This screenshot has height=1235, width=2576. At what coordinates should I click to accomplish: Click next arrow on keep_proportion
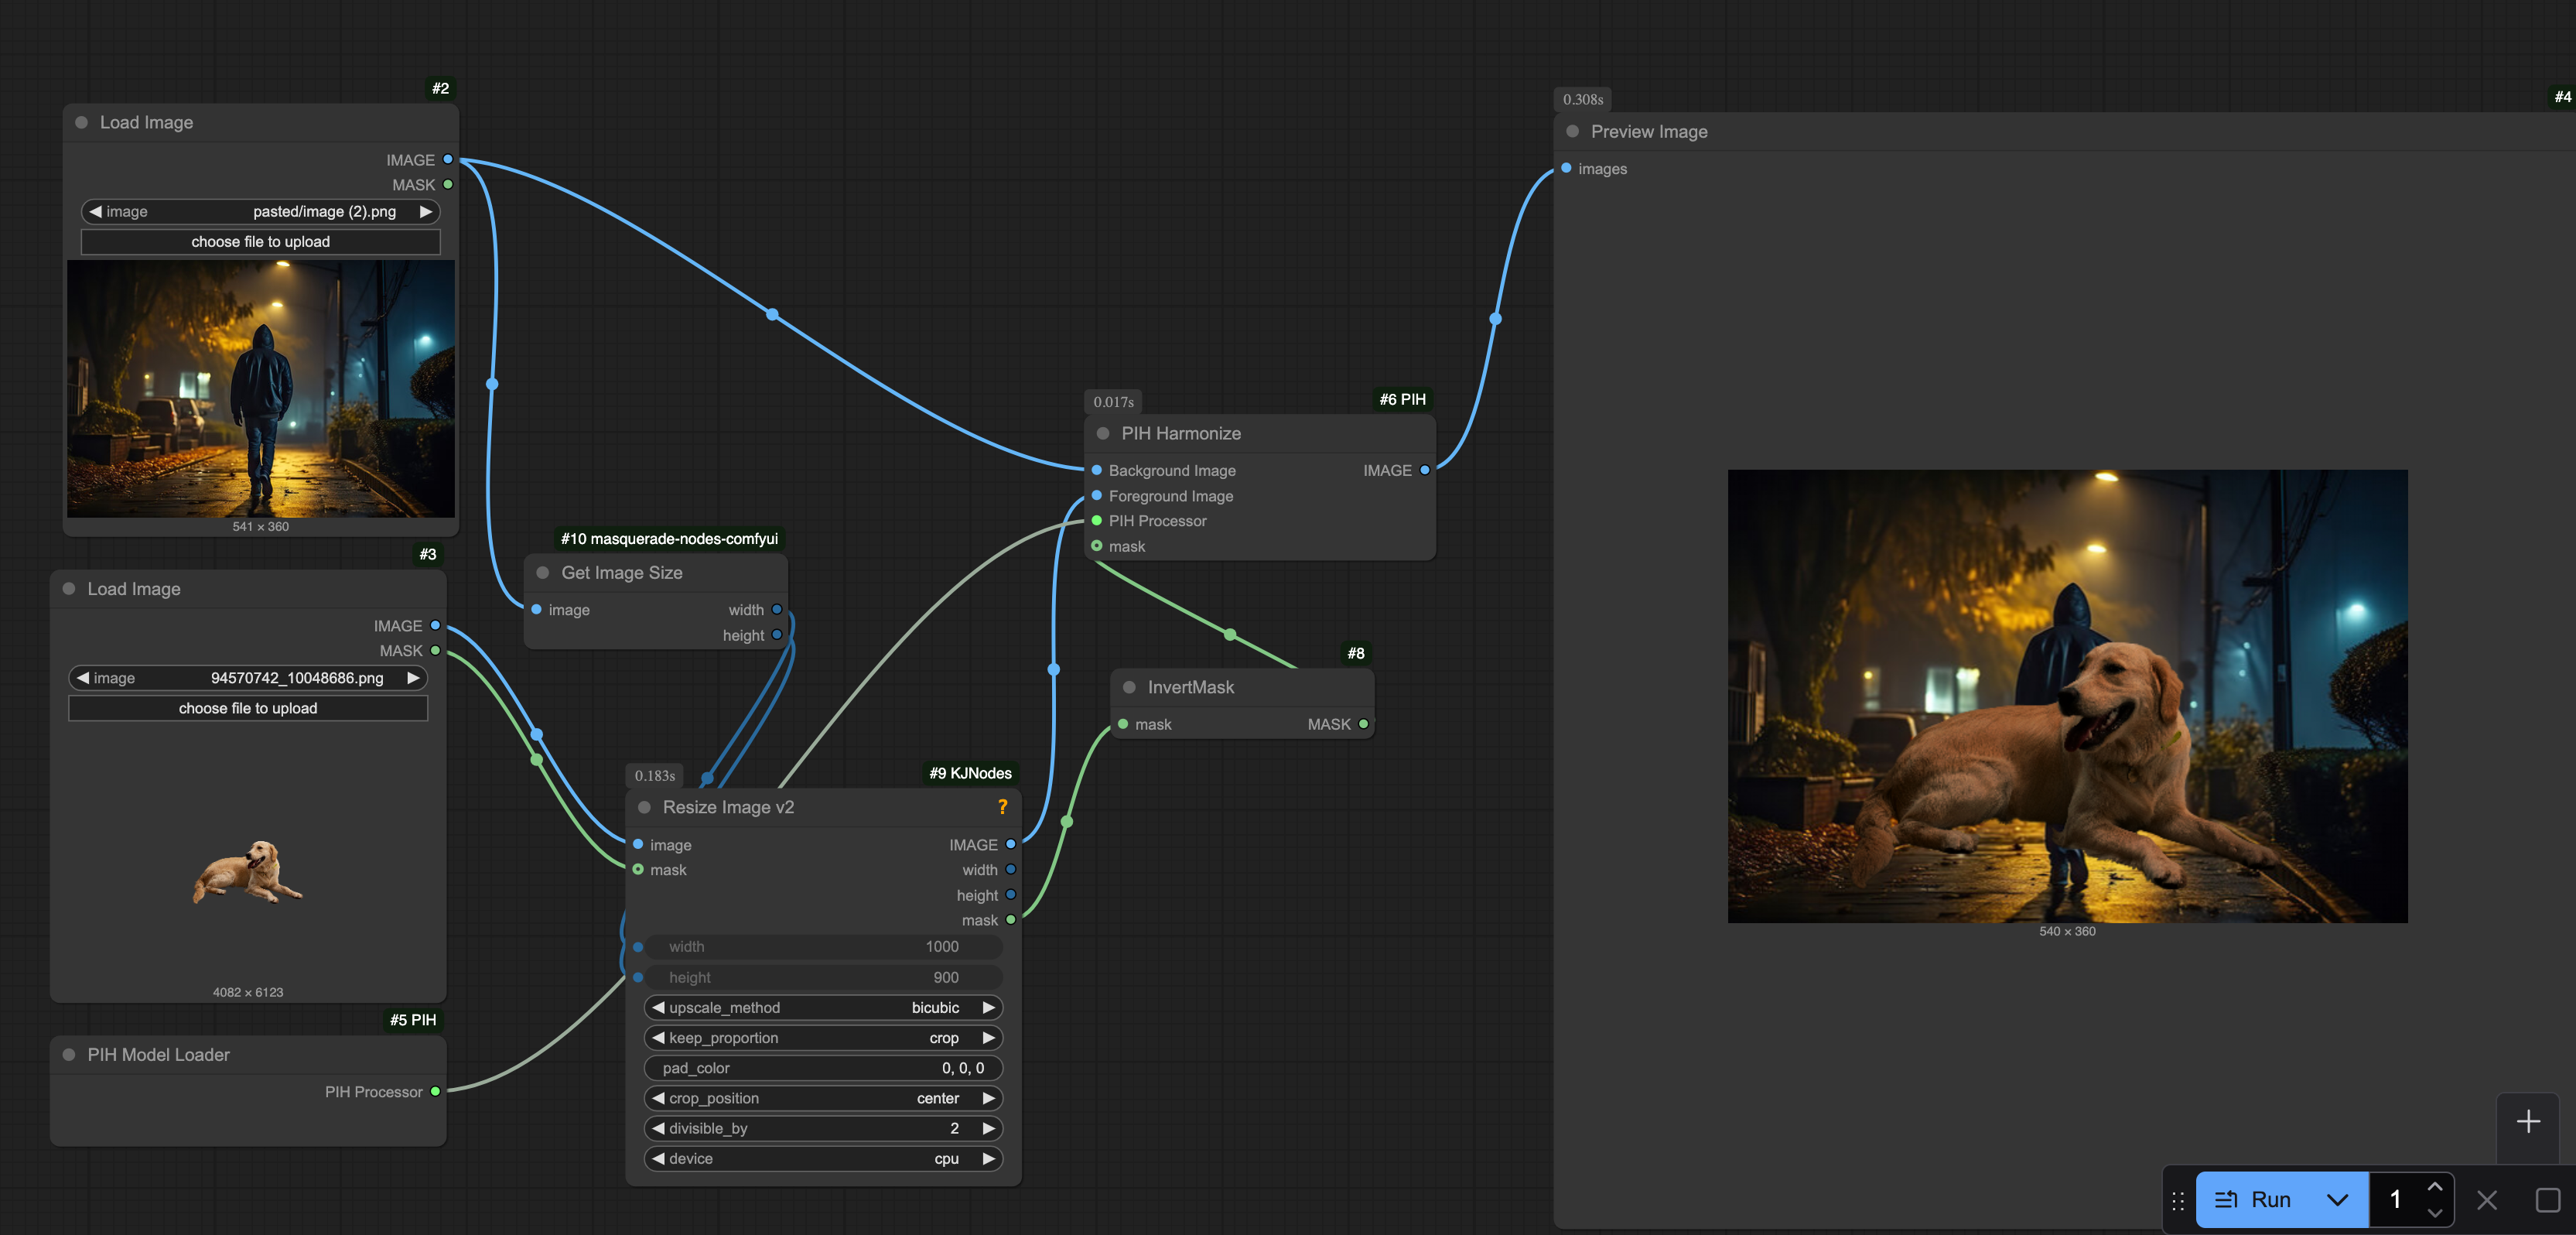coord(988,1037)
